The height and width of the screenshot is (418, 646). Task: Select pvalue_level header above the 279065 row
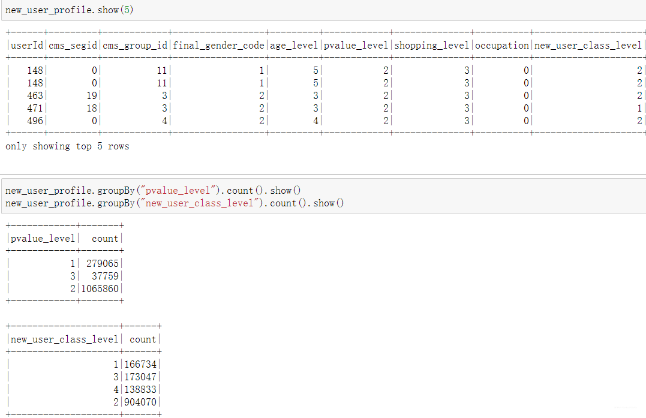tap(43, 238)
